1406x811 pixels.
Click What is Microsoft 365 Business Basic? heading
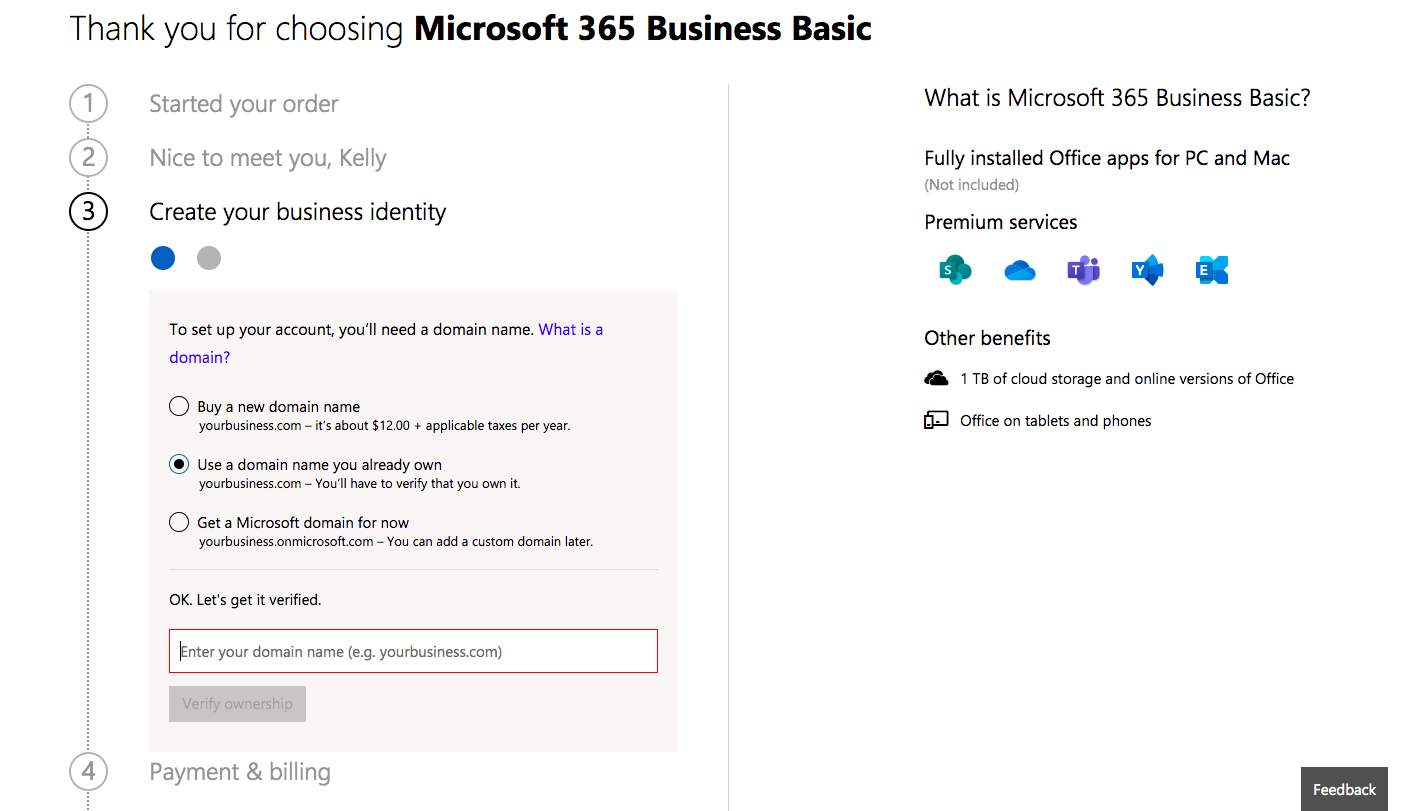(1117, 98)
